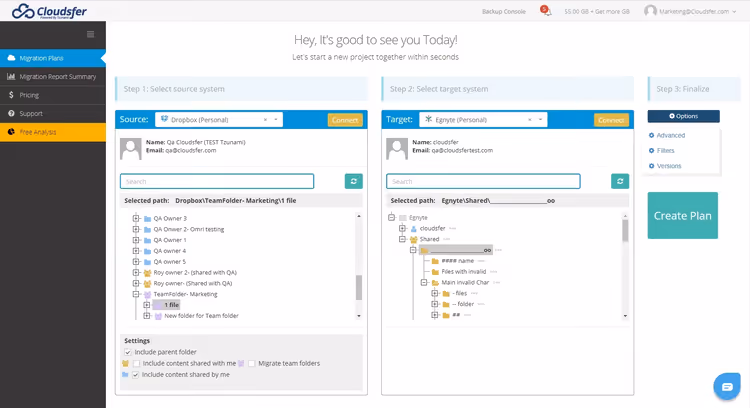Click the Create Plan button

683,216
